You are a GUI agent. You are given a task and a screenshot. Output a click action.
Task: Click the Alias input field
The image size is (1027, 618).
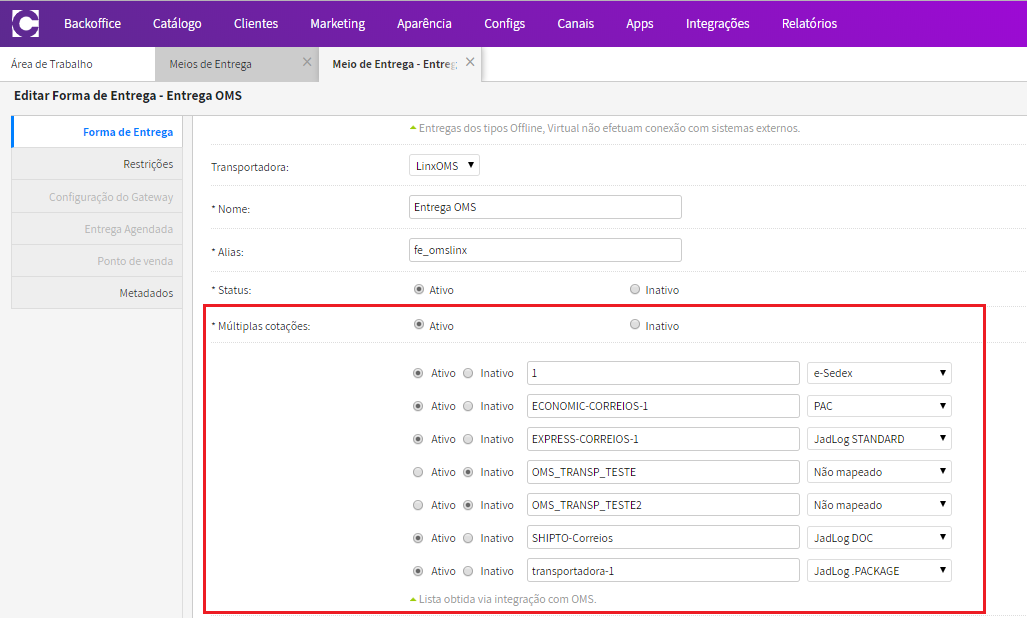(x=545, y=250)
